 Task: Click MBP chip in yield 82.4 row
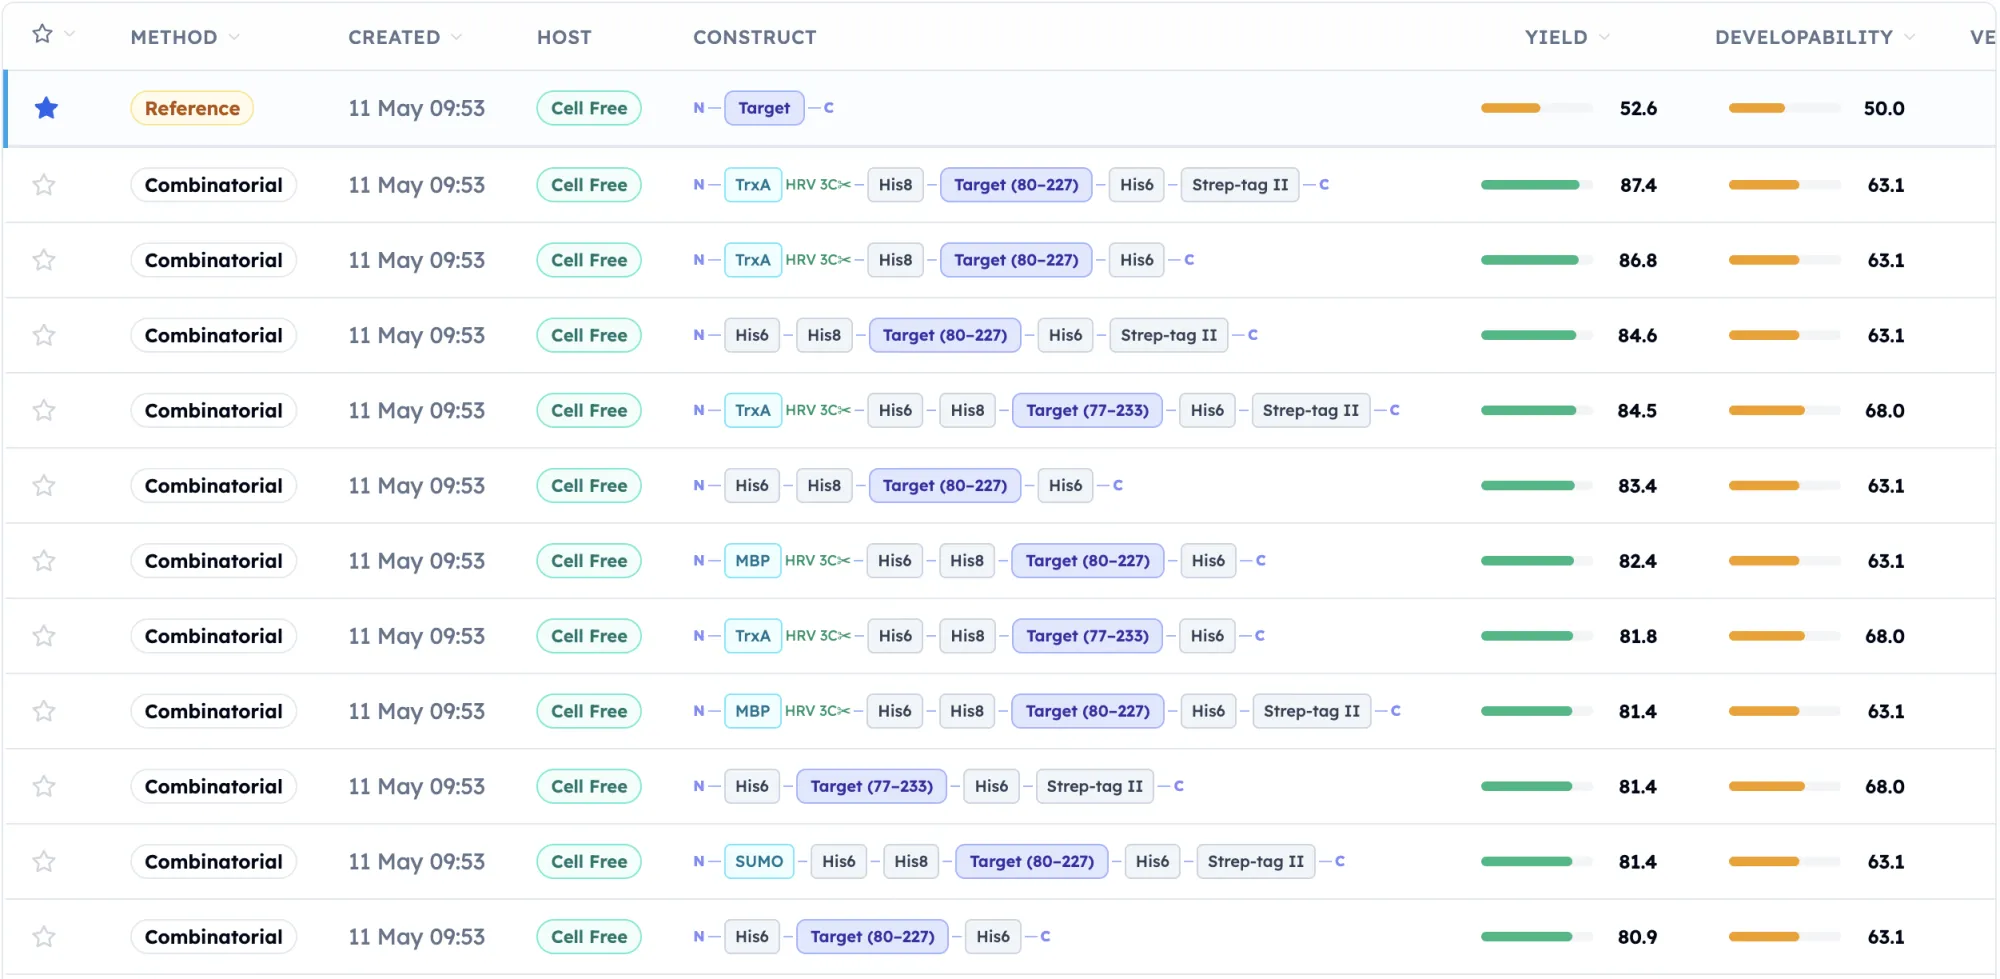click(753, 561)
